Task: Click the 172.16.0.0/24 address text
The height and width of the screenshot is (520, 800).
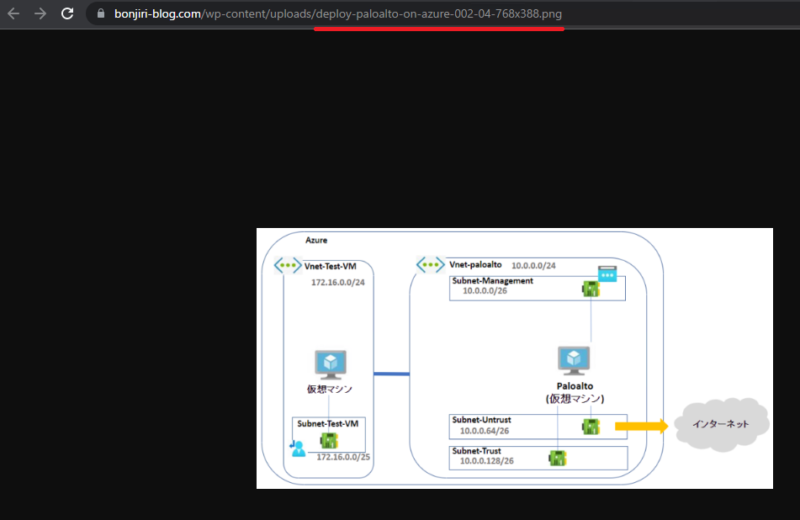Action: [338, 282]
